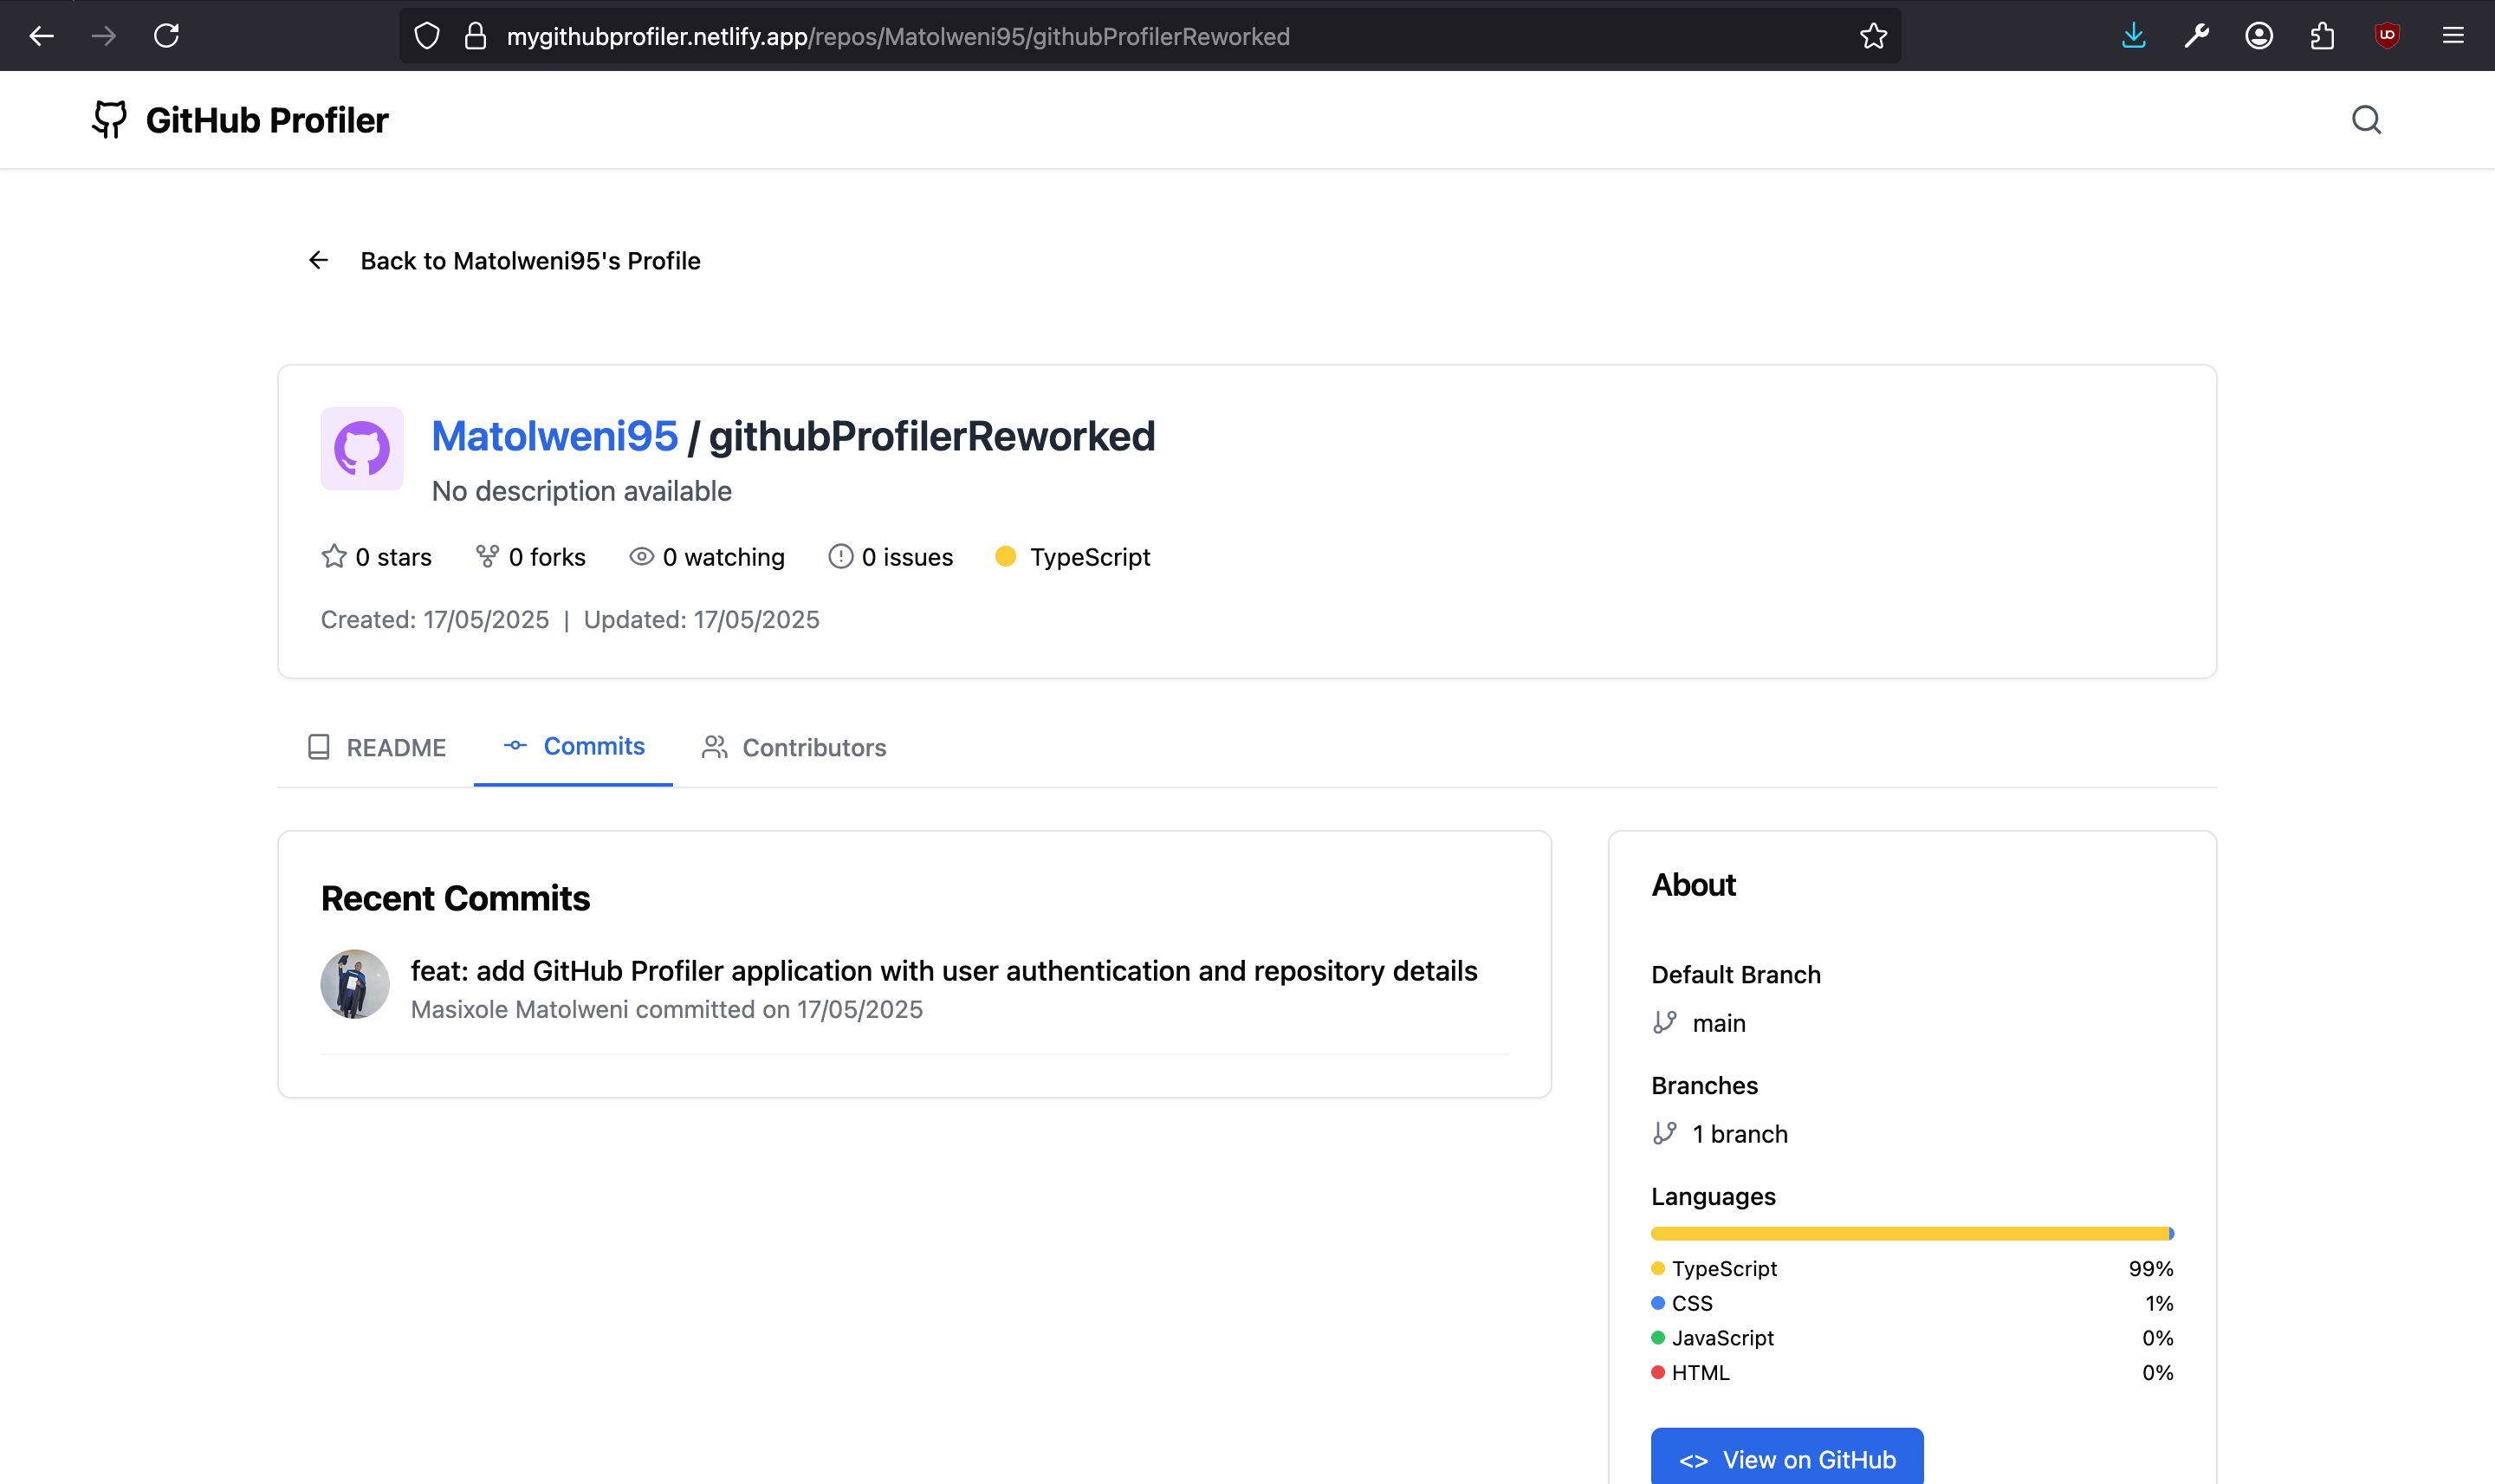The width and height of the screenshot is (2495, 1484).
Task: Click the GitHub Profiler title text
Action: [x=267, y=120]
